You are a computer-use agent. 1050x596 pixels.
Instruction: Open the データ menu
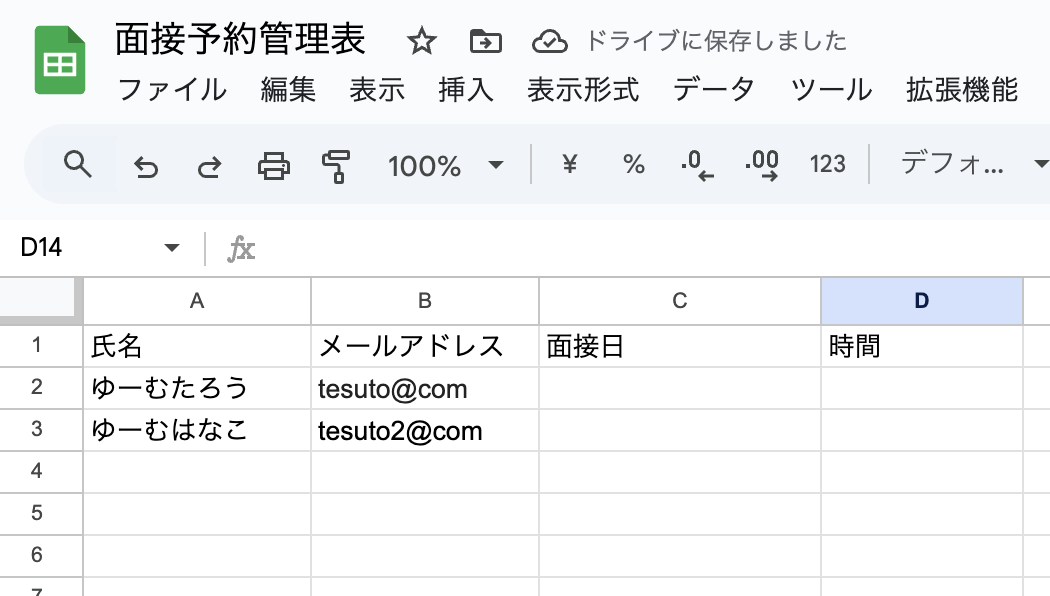714,90
